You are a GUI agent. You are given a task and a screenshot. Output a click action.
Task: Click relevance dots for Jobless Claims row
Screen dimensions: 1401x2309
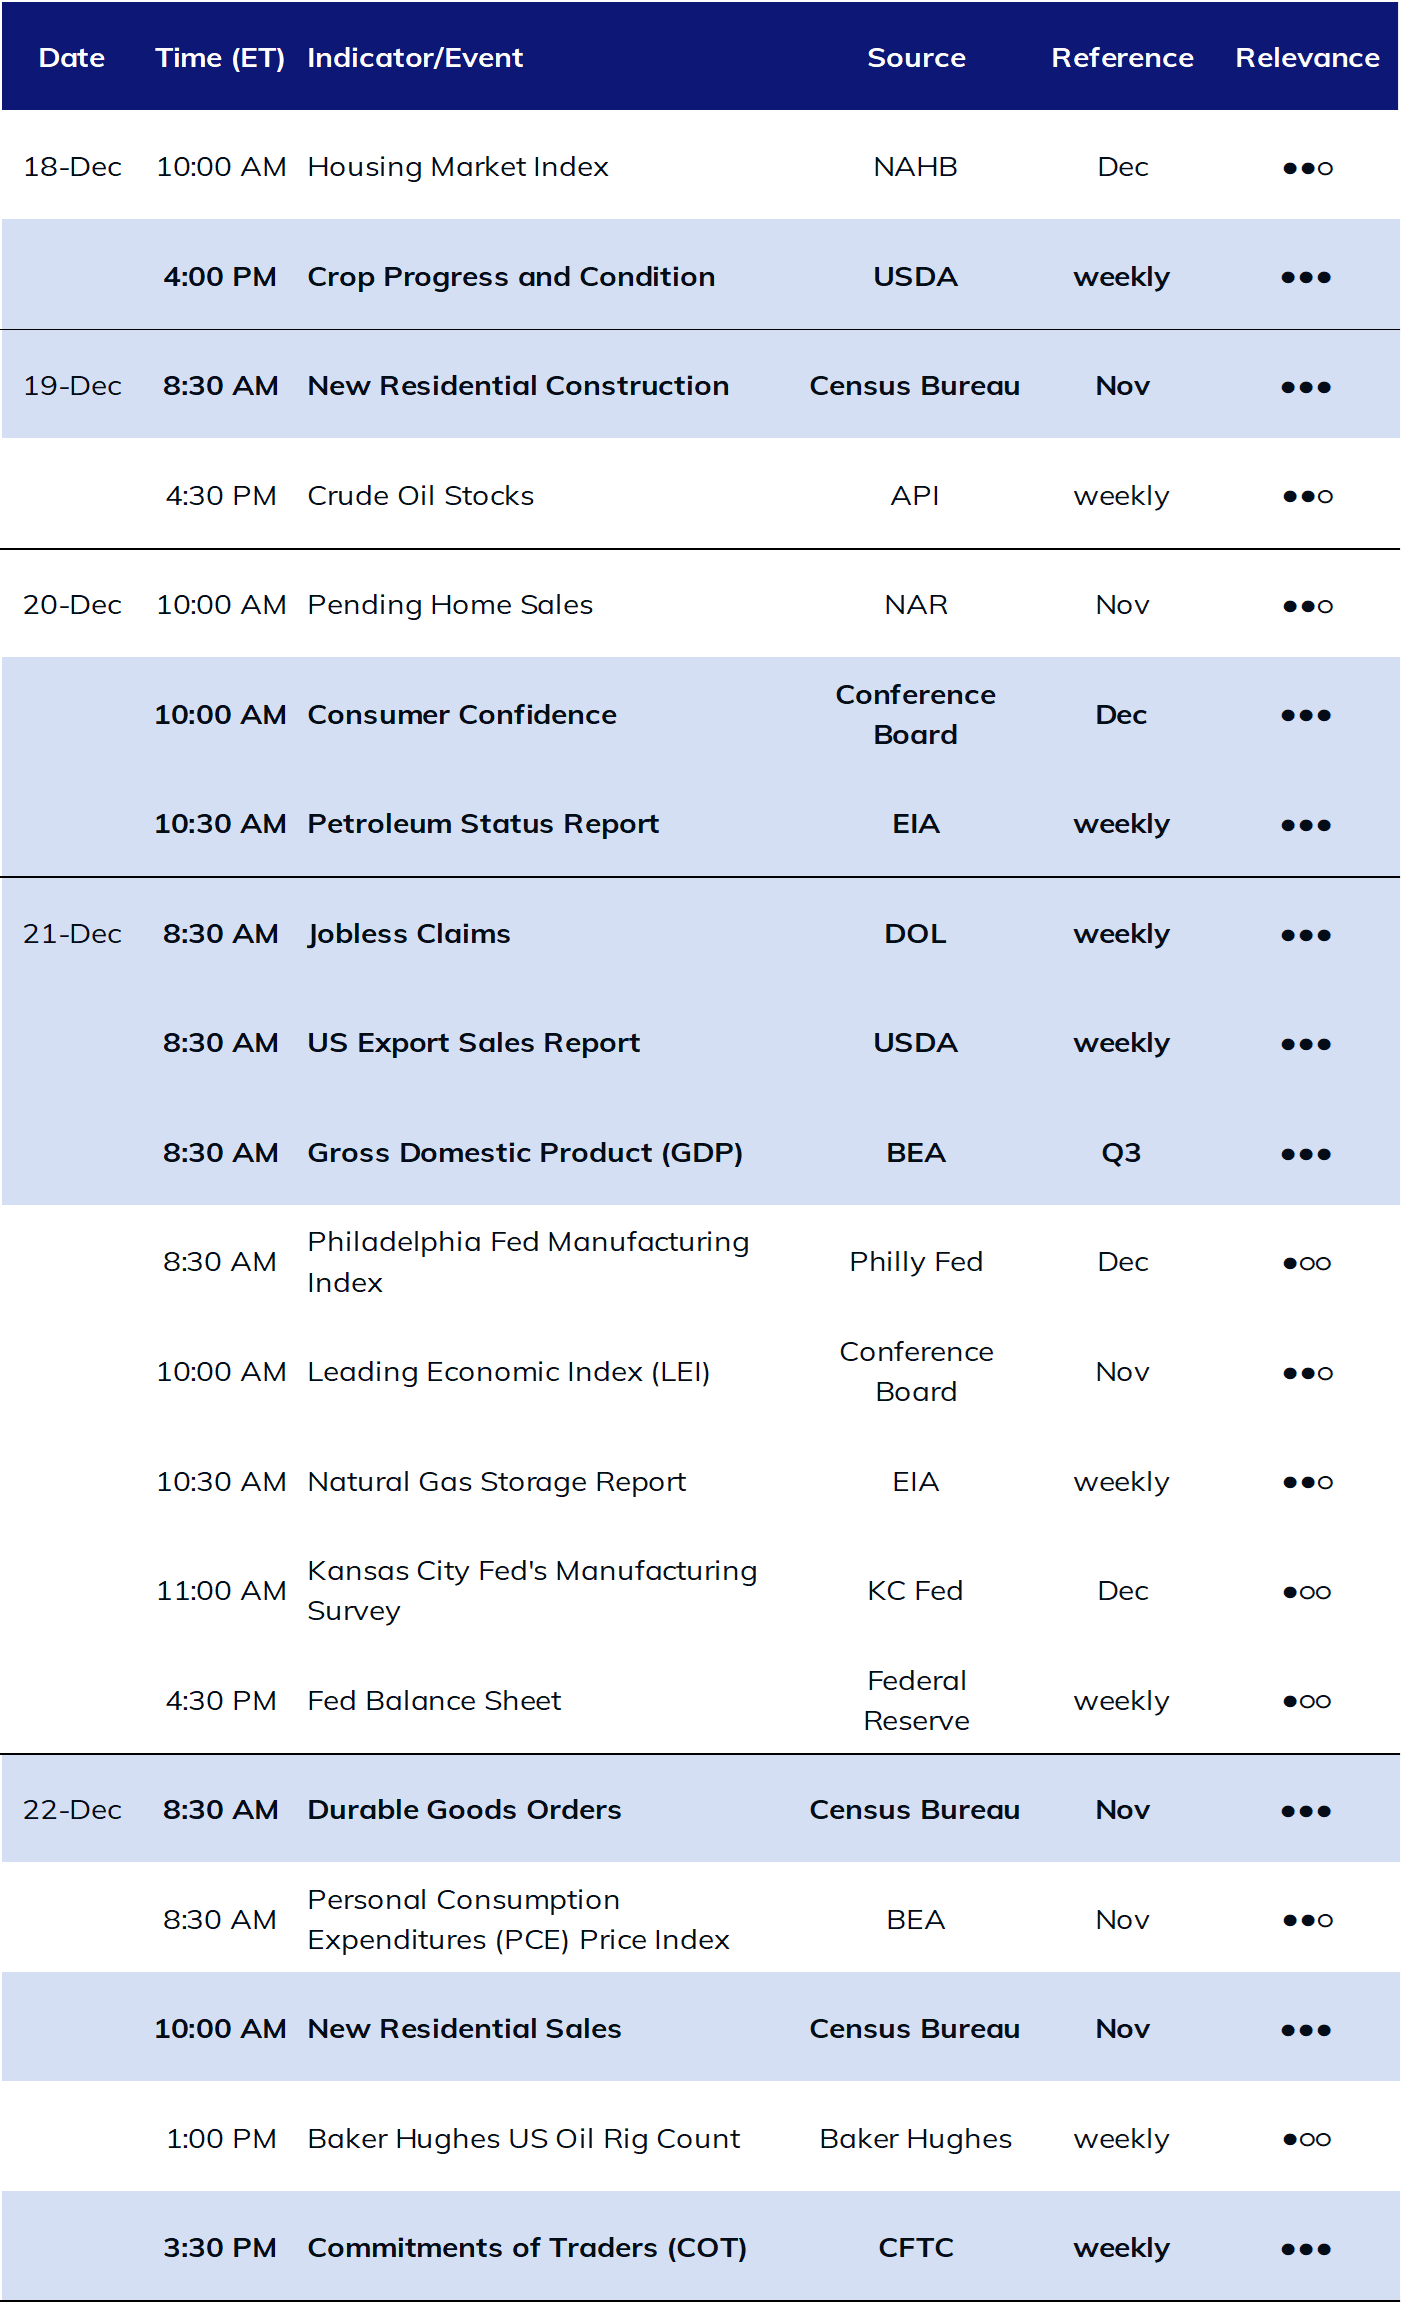coord(1306,935)
